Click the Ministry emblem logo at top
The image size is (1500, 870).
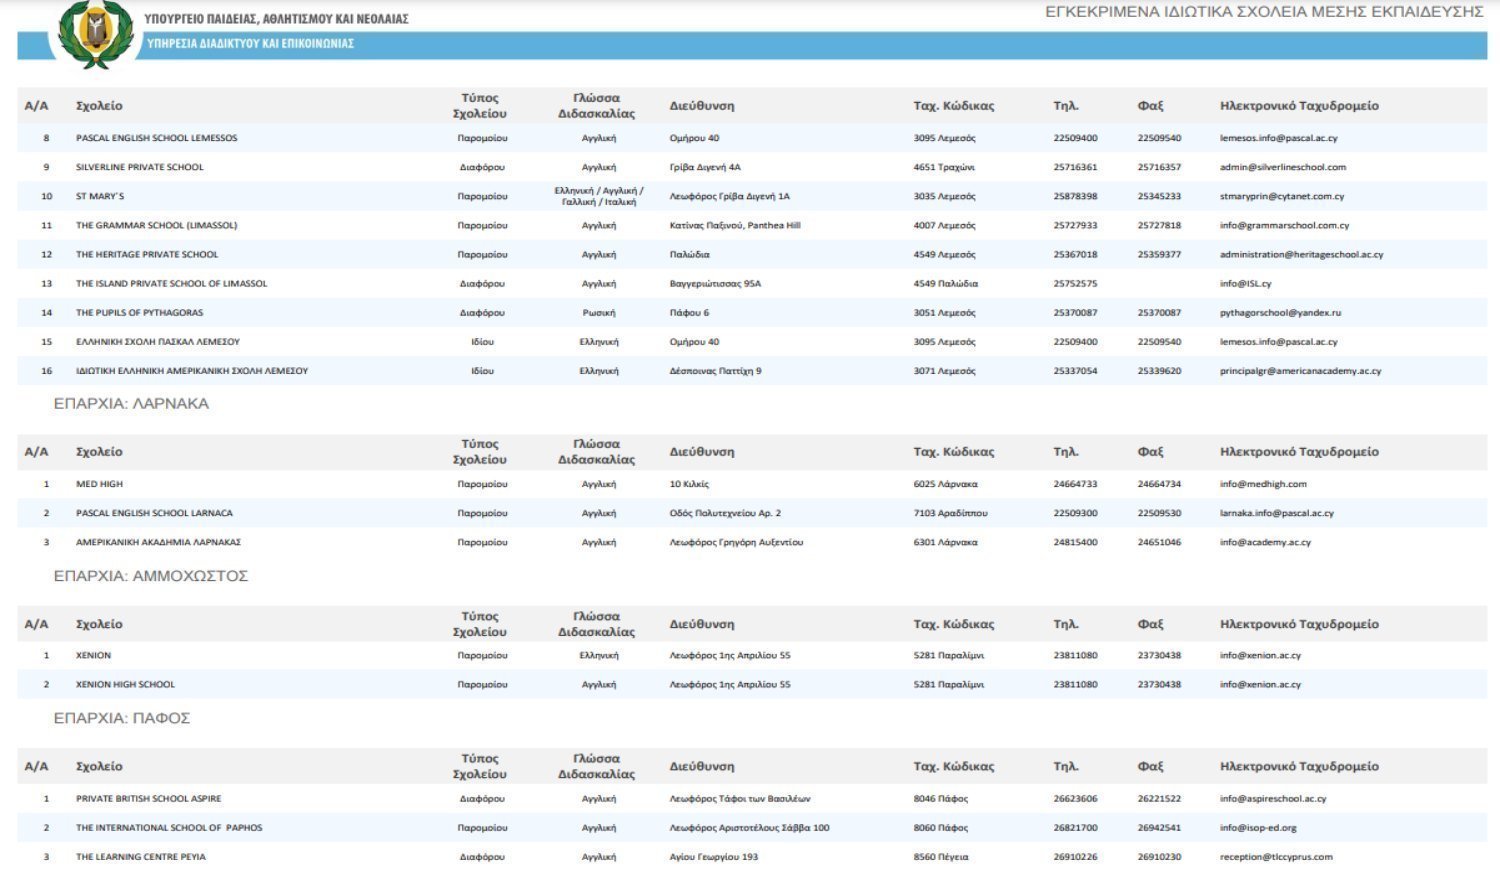(95, 33)
